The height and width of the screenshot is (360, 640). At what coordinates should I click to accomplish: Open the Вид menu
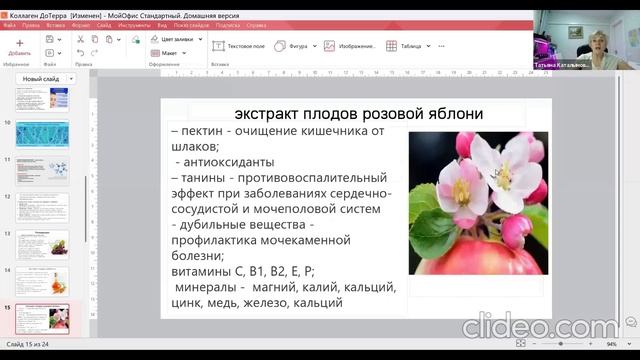[x=162, y=25]
